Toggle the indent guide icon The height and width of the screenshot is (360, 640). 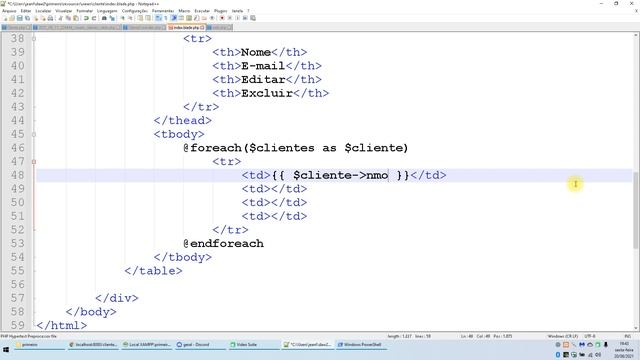173,18
